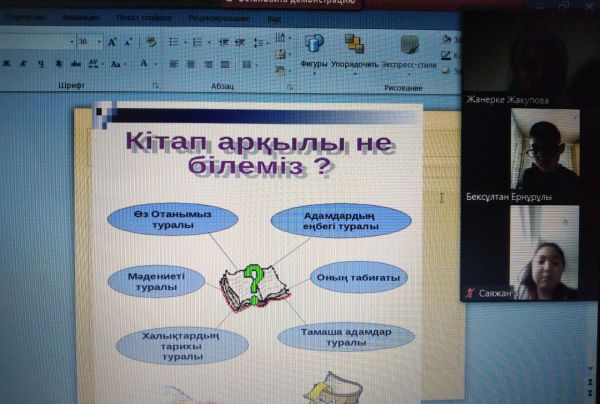
Task: Select the Оның табиғаты oval shape
Action: 357,277
